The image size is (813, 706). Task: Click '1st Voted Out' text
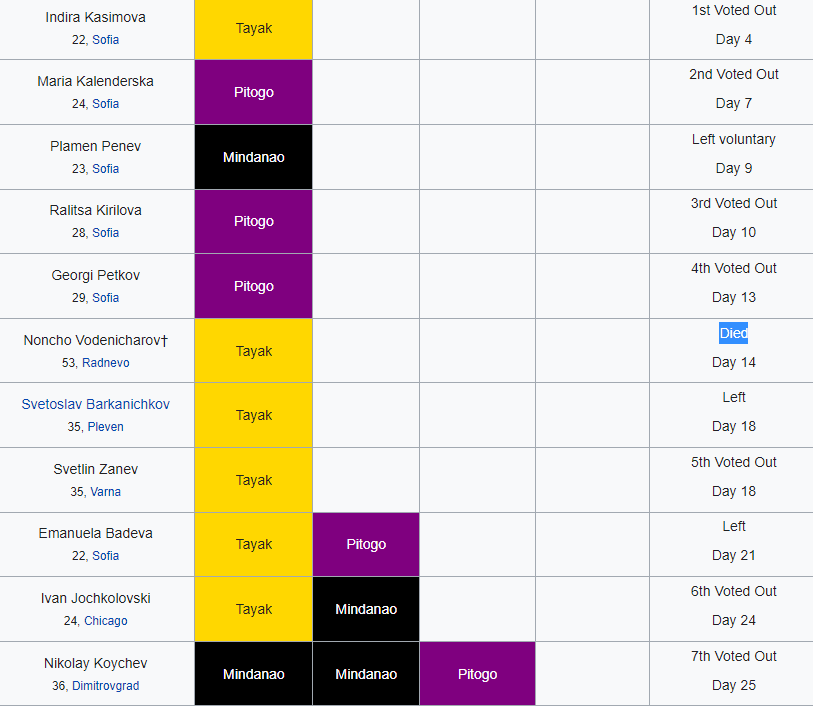click(x=734, y=10)
